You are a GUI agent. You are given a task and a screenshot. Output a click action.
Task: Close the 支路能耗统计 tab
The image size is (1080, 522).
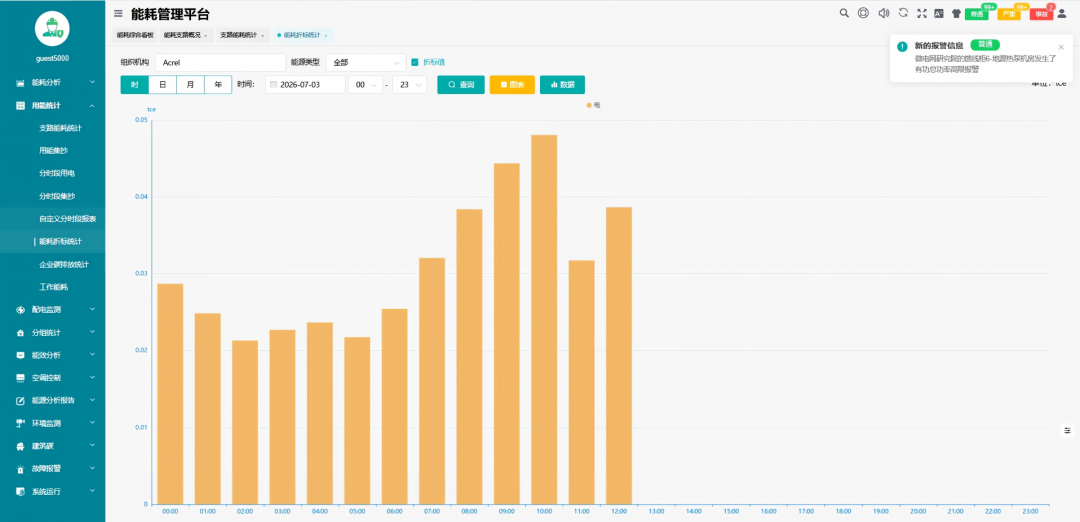coord(262,35)
